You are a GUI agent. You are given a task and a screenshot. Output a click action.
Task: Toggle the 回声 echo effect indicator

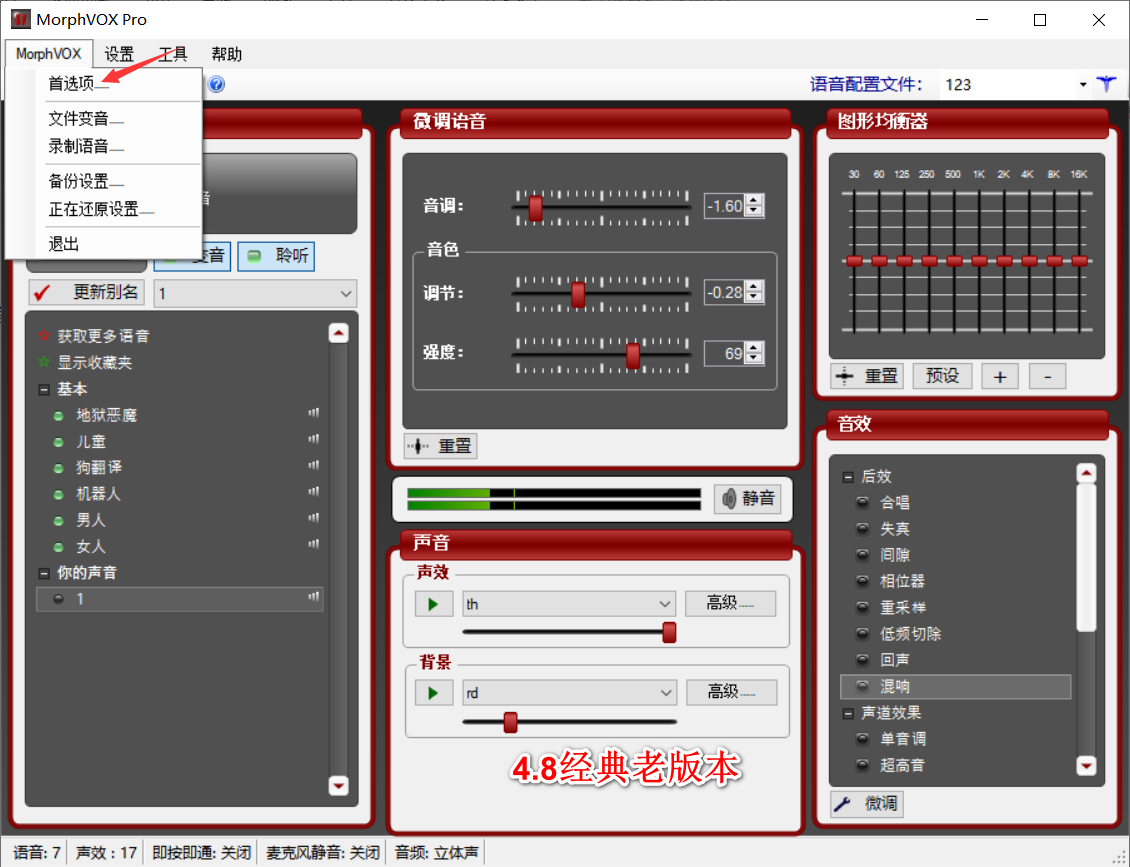[862, 660]
